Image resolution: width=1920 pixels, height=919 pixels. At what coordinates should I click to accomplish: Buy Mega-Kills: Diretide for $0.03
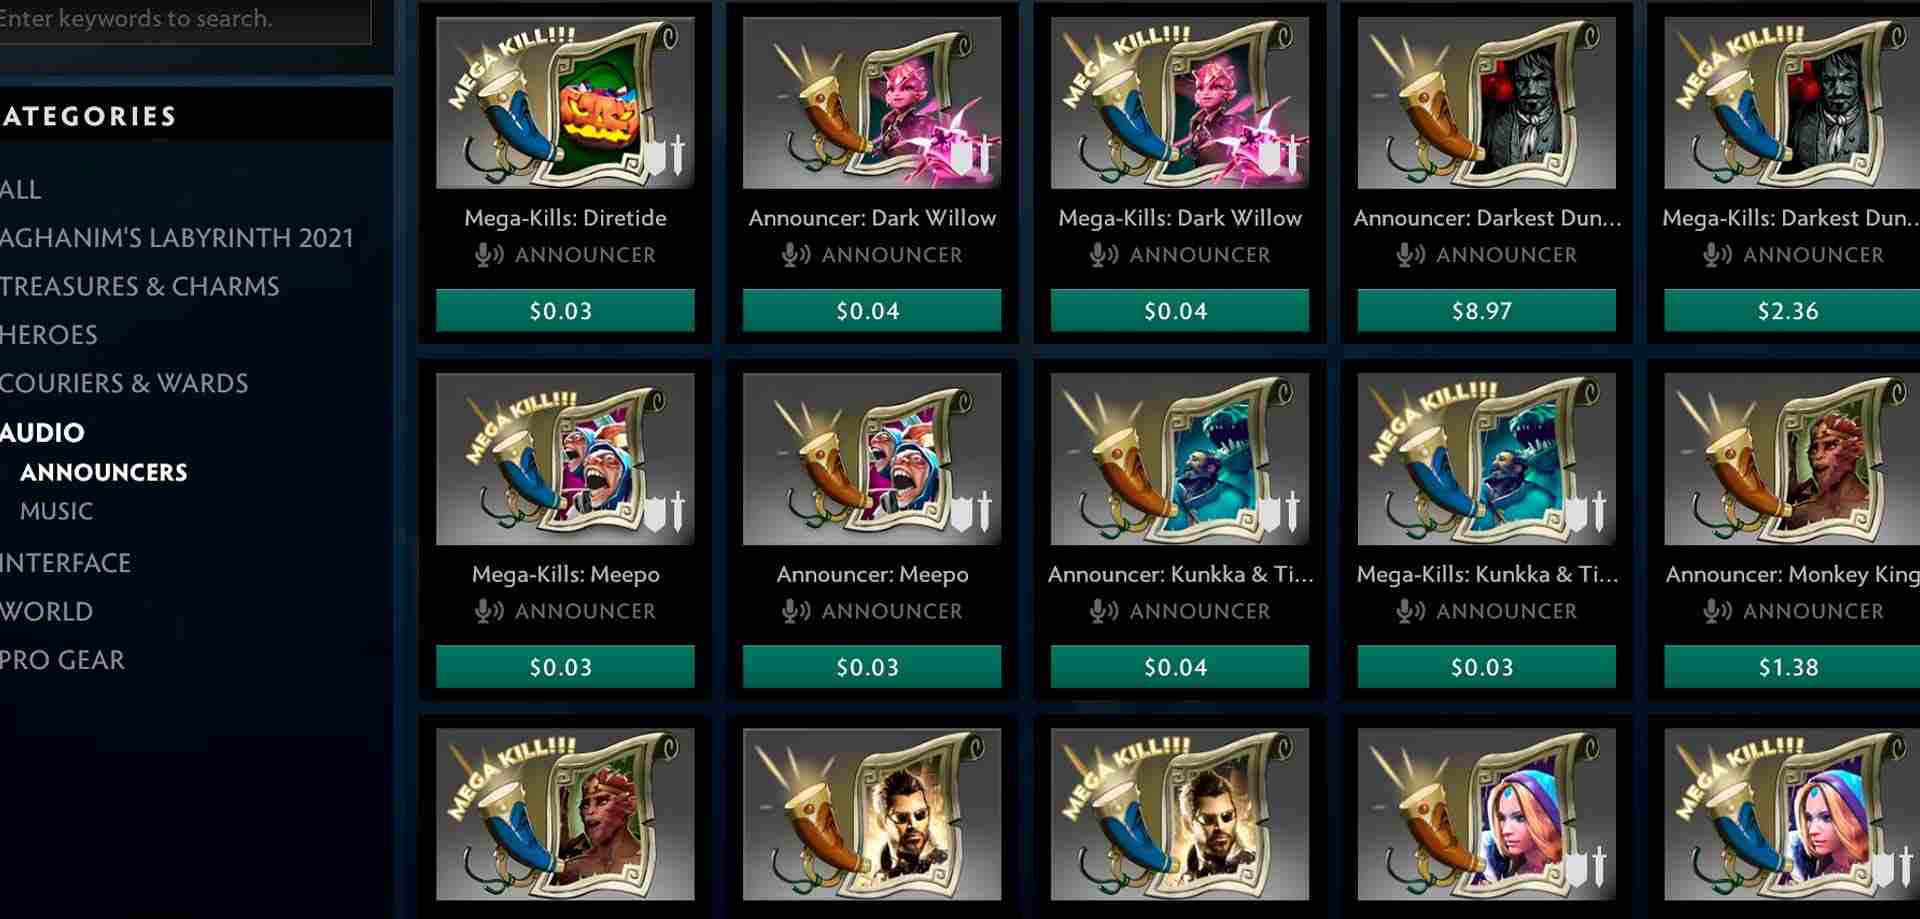tap(565, 311)
